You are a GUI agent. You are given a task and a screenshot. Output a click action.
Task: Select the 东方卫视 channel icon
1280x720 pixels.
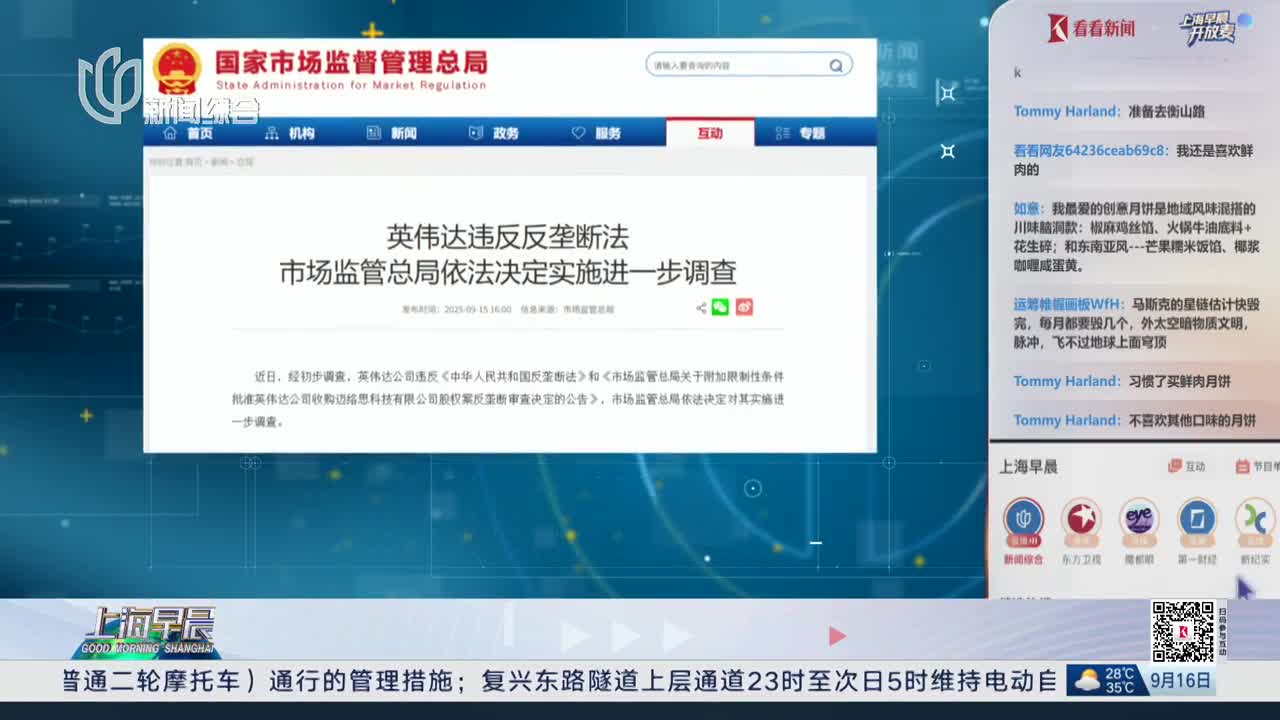[1081, 520]
